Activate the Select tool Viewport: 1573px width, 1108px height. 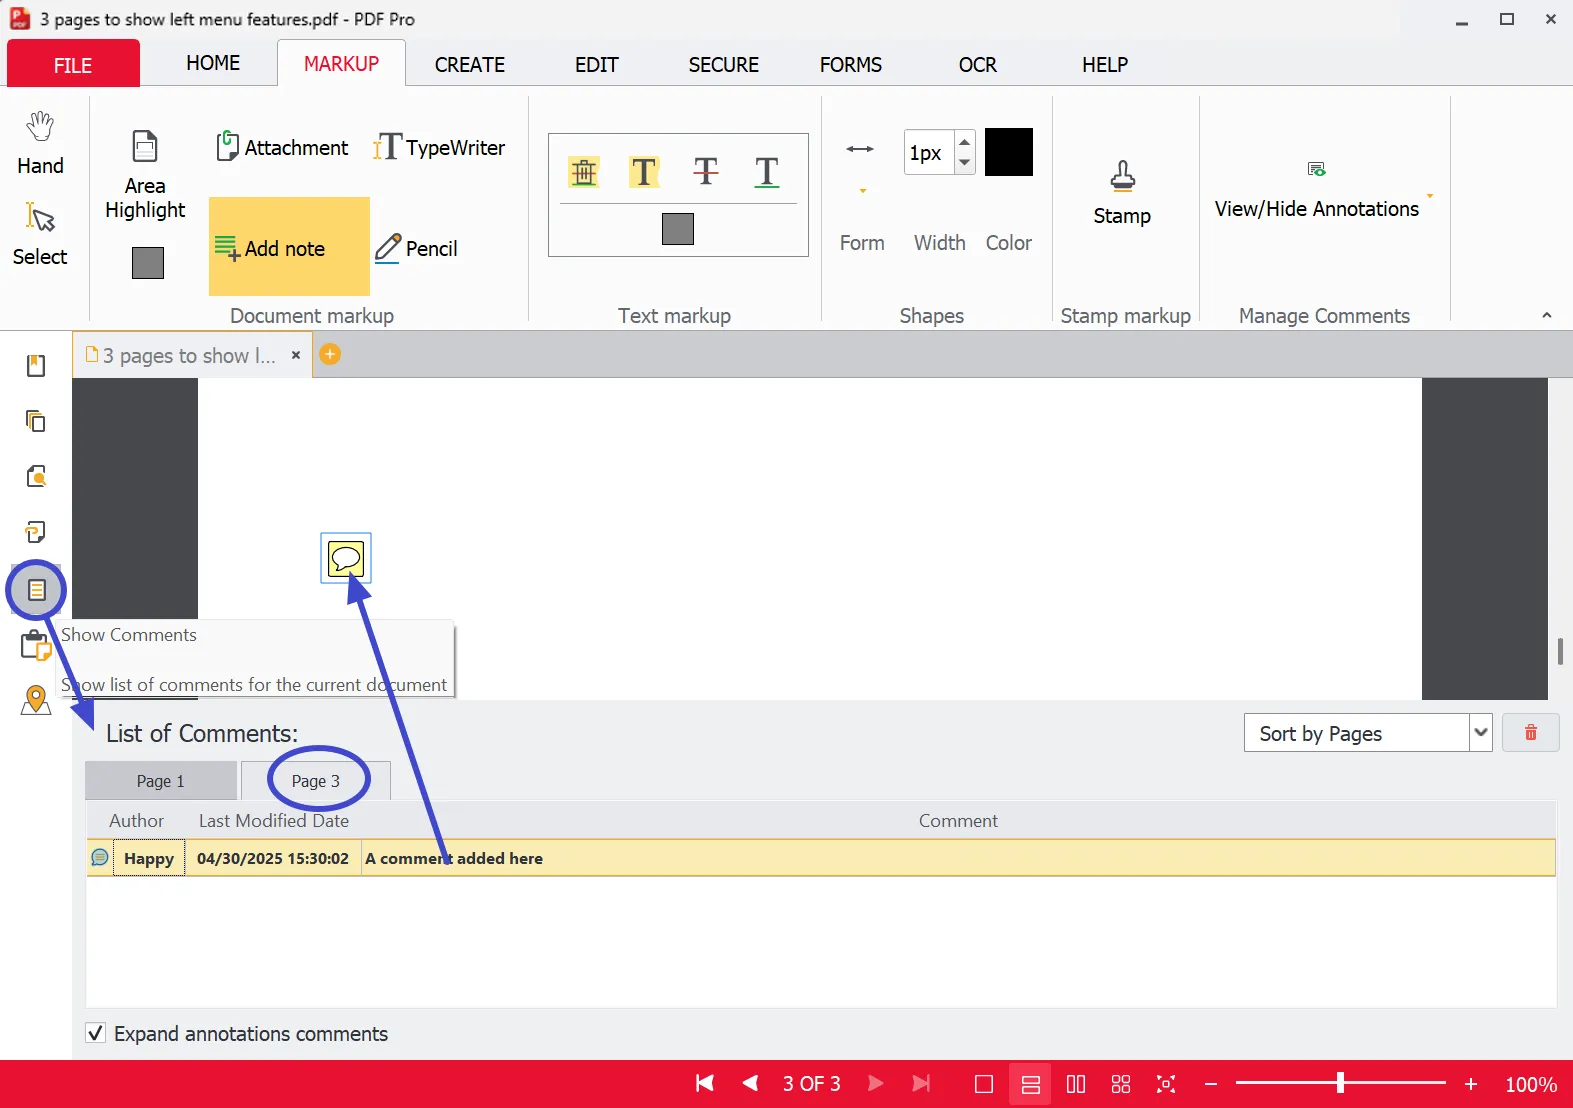[x=40, y=234]
